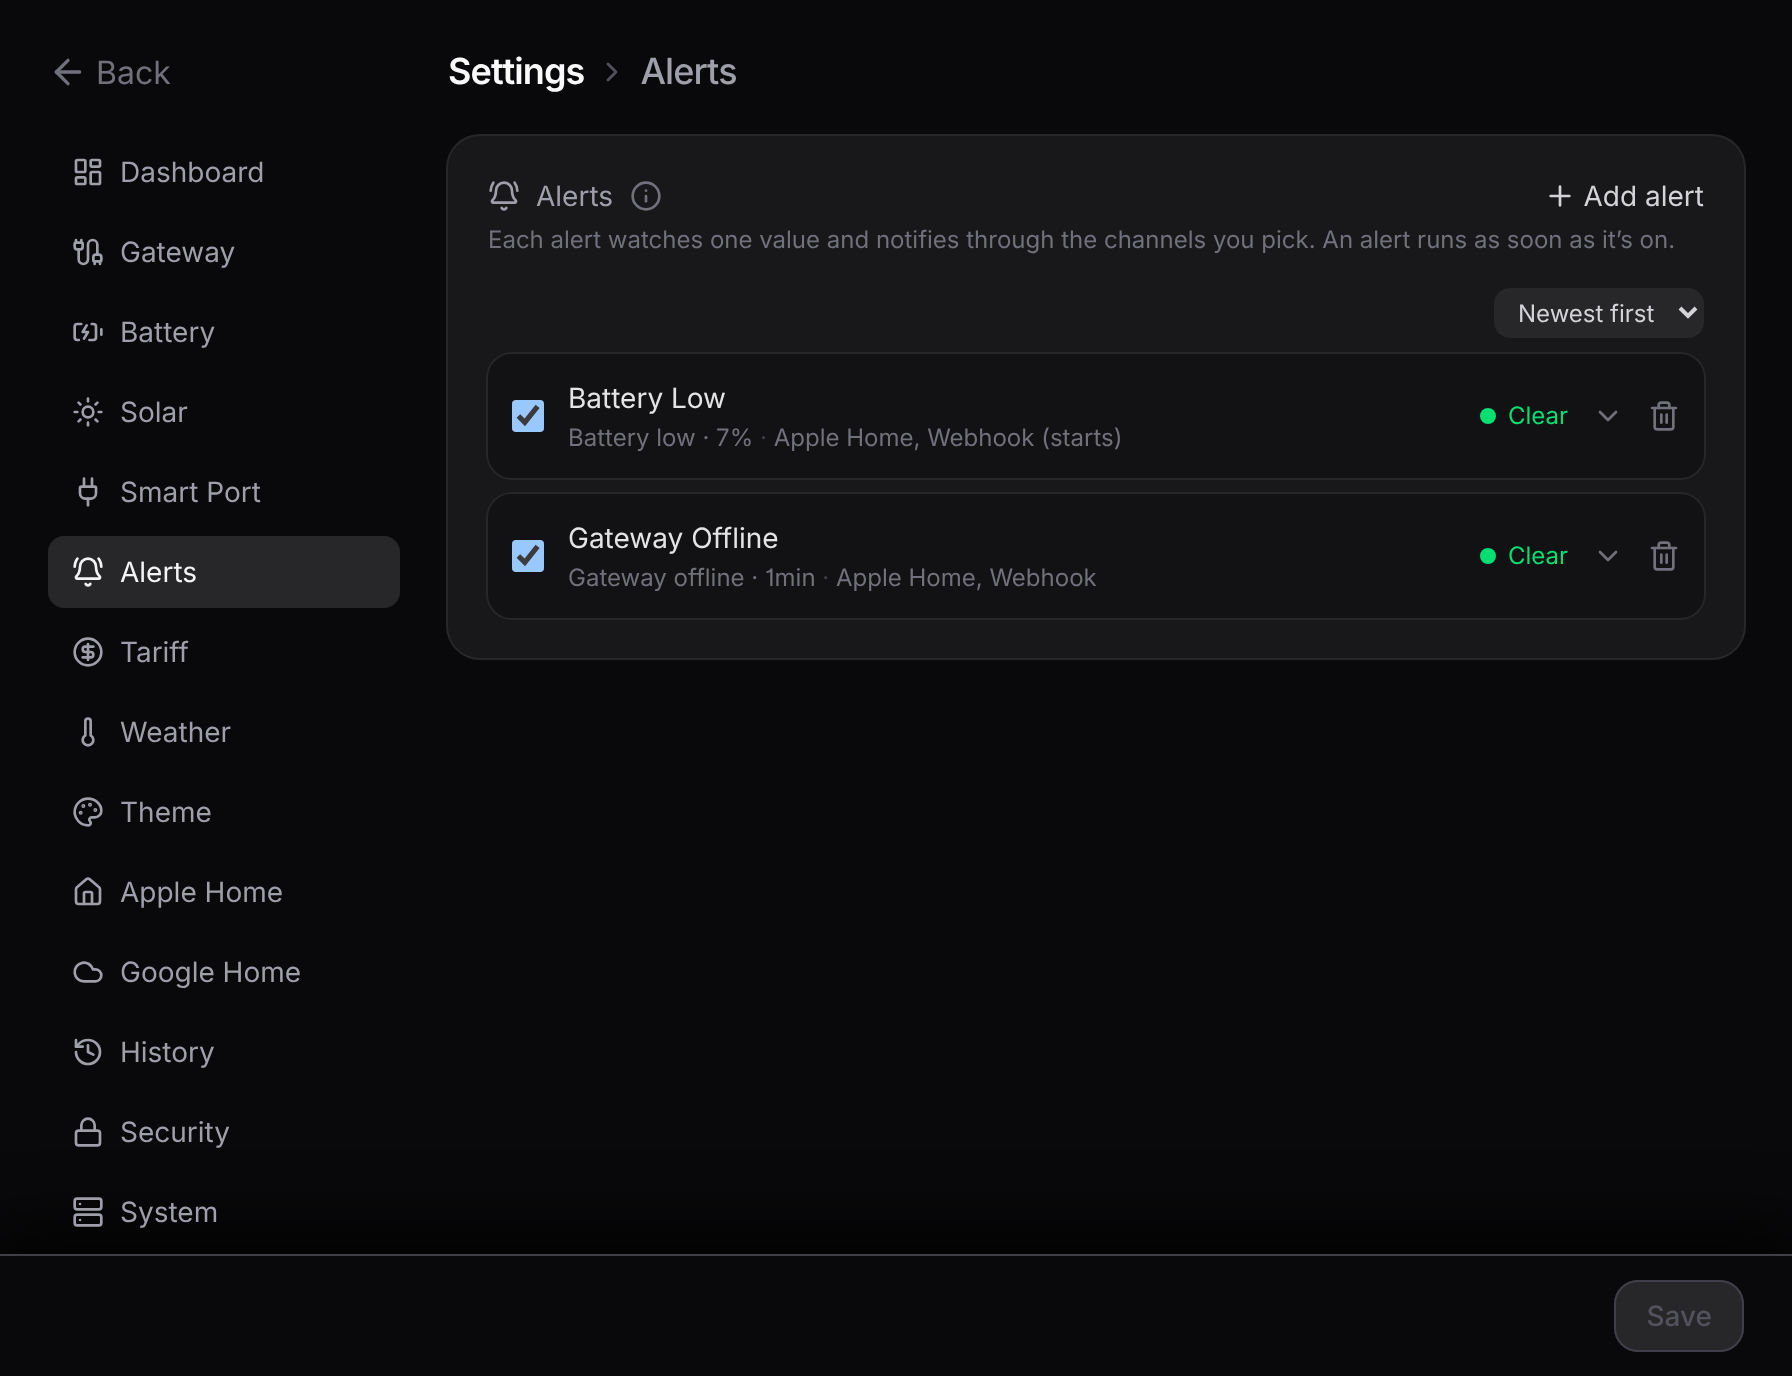Open the Newest first sort dropdown
Viewport: 1792px width, 1376px height.
[1599, 313]
